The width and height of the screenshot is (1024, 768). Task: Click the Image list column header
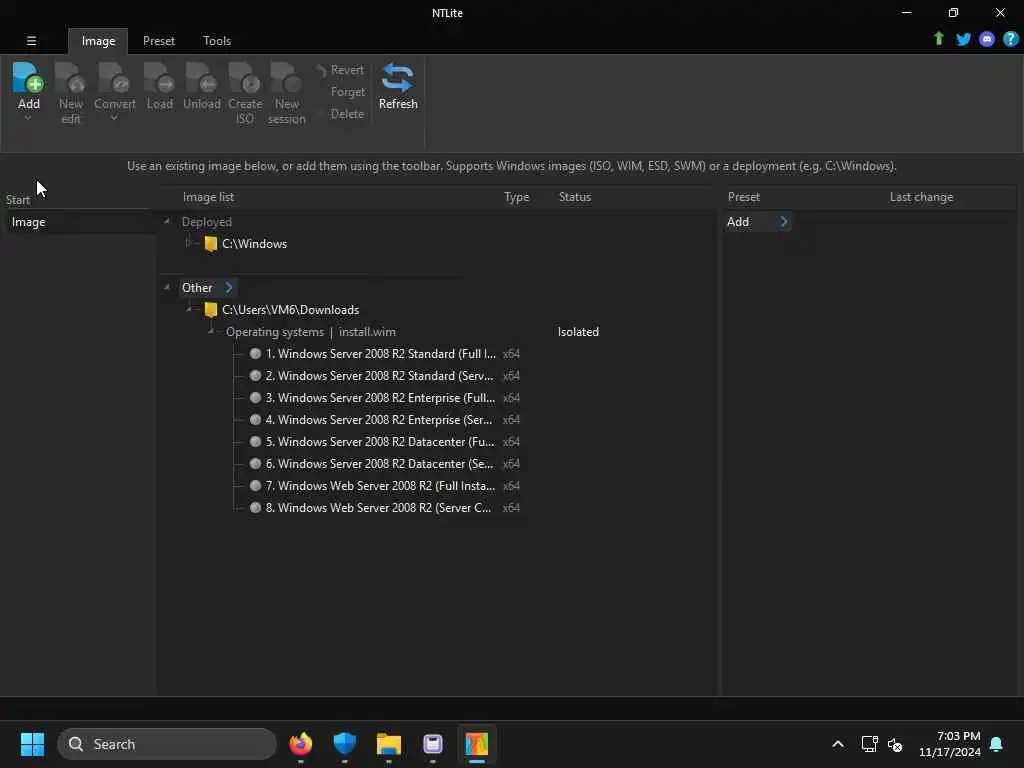(208, 197)
